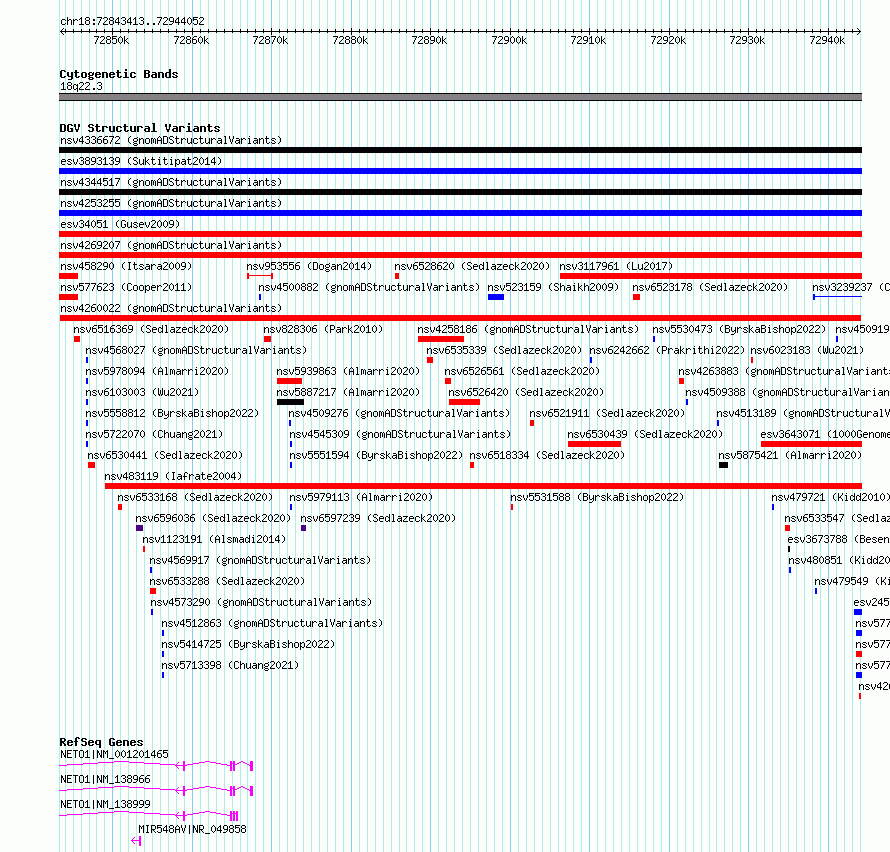The width and height of the screenshot is (890, 852).
Task: Click nsv6521911 Sedlazeck2020 label
Action: (607, 413)
